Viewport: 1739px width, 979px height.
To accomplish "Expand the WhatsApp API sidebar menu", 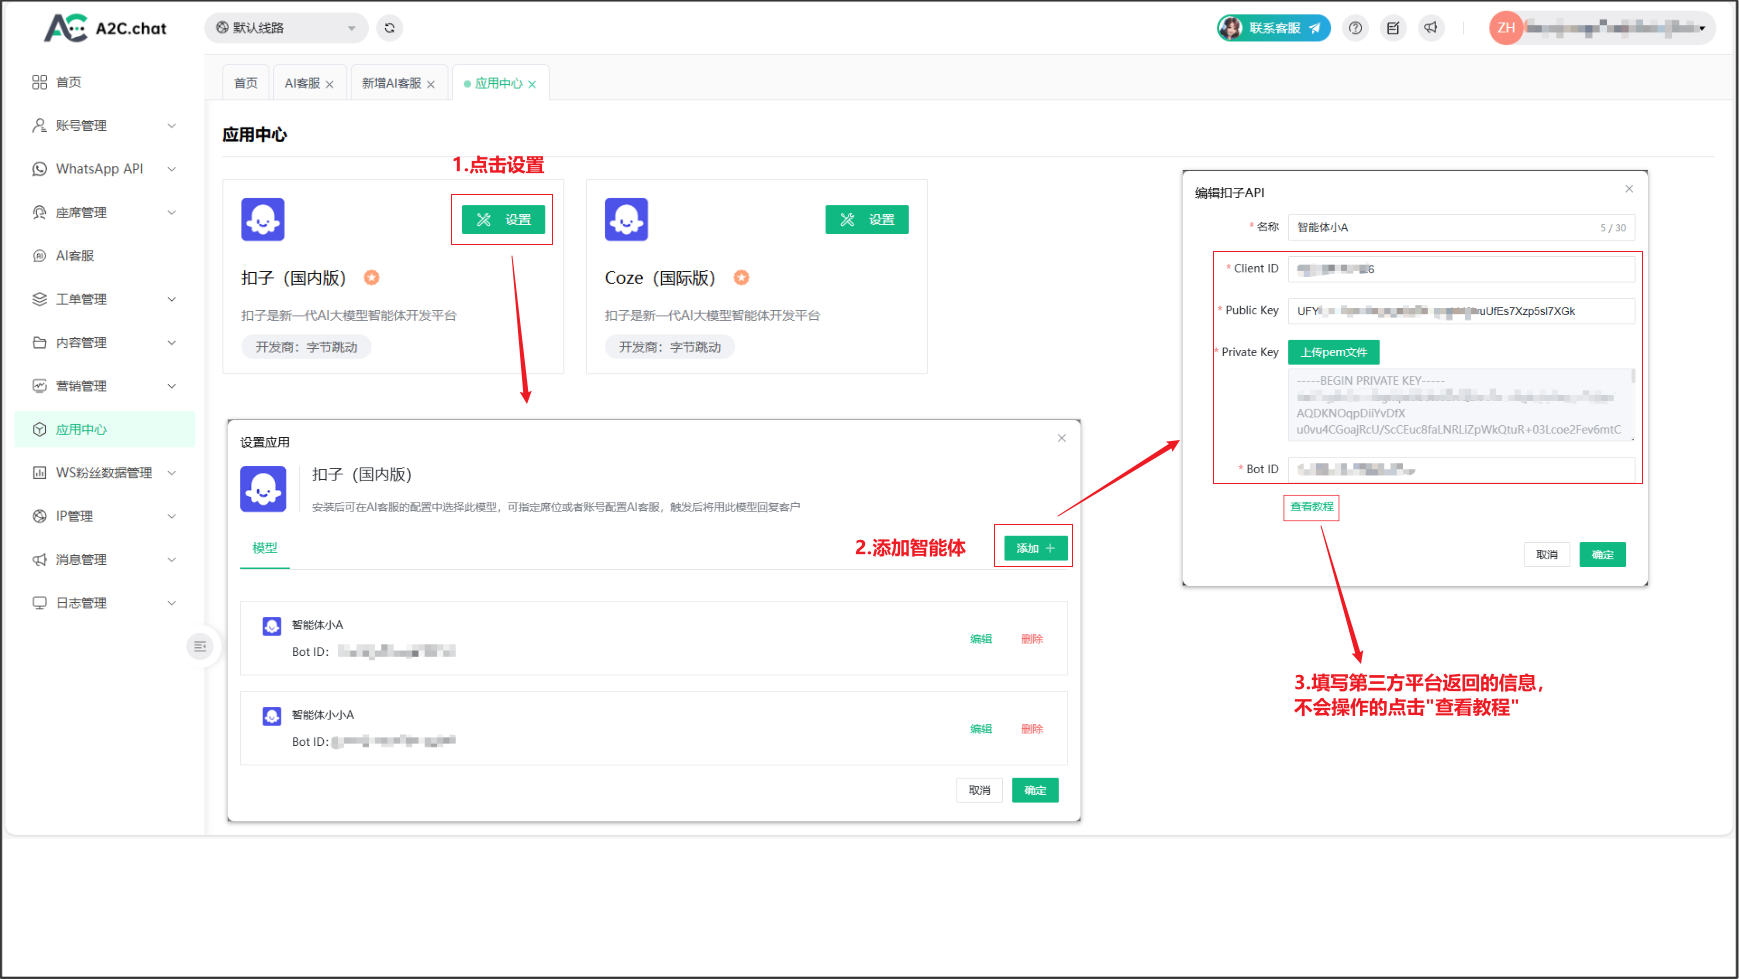I will [x=105, y=169].
